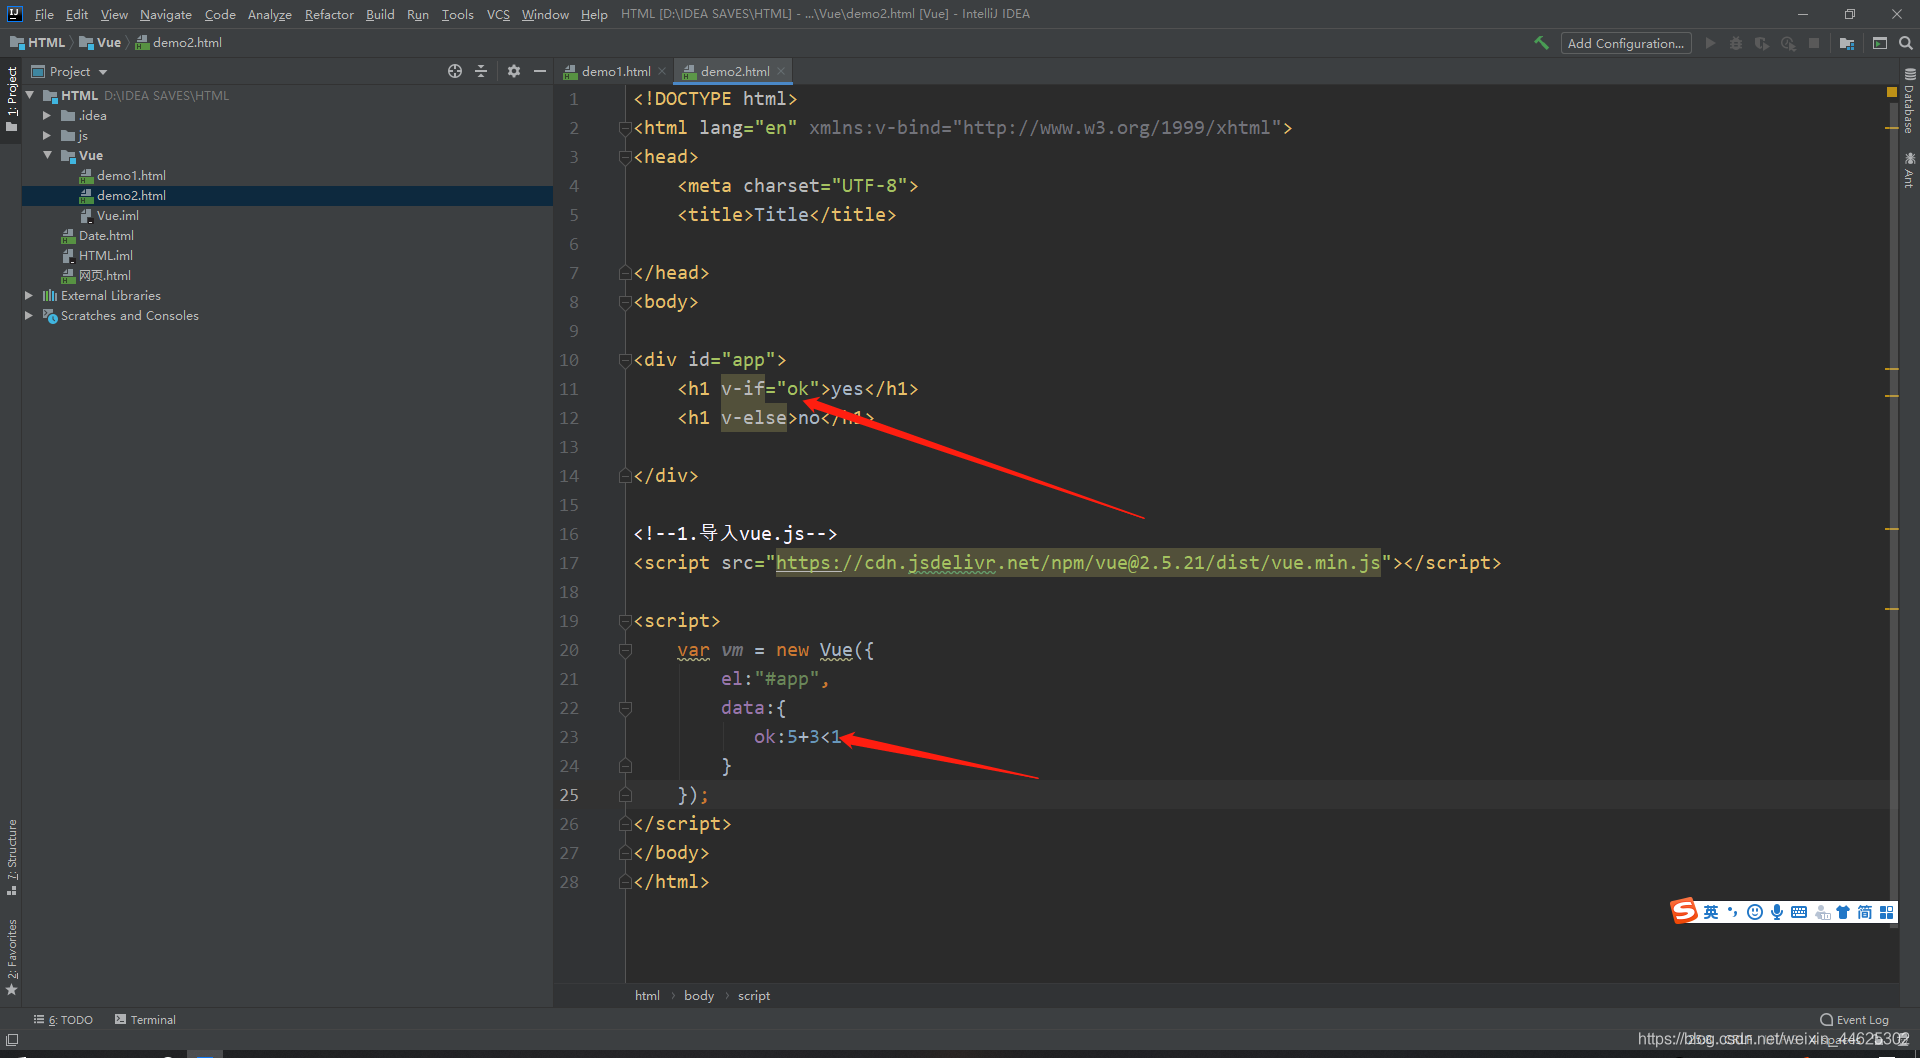
Task: Click the Run with Coverage icon
Action: click(1762, 43)
